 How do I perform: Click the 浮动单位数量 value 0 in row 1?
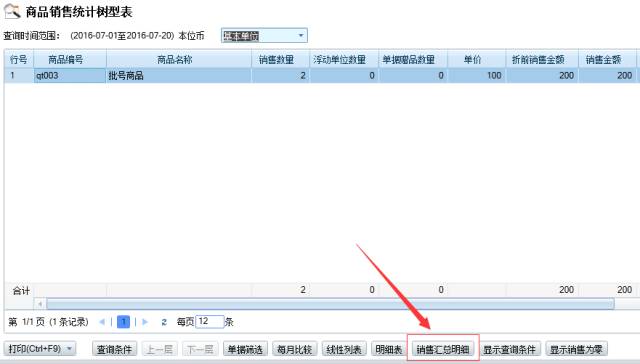coord(344,75)
